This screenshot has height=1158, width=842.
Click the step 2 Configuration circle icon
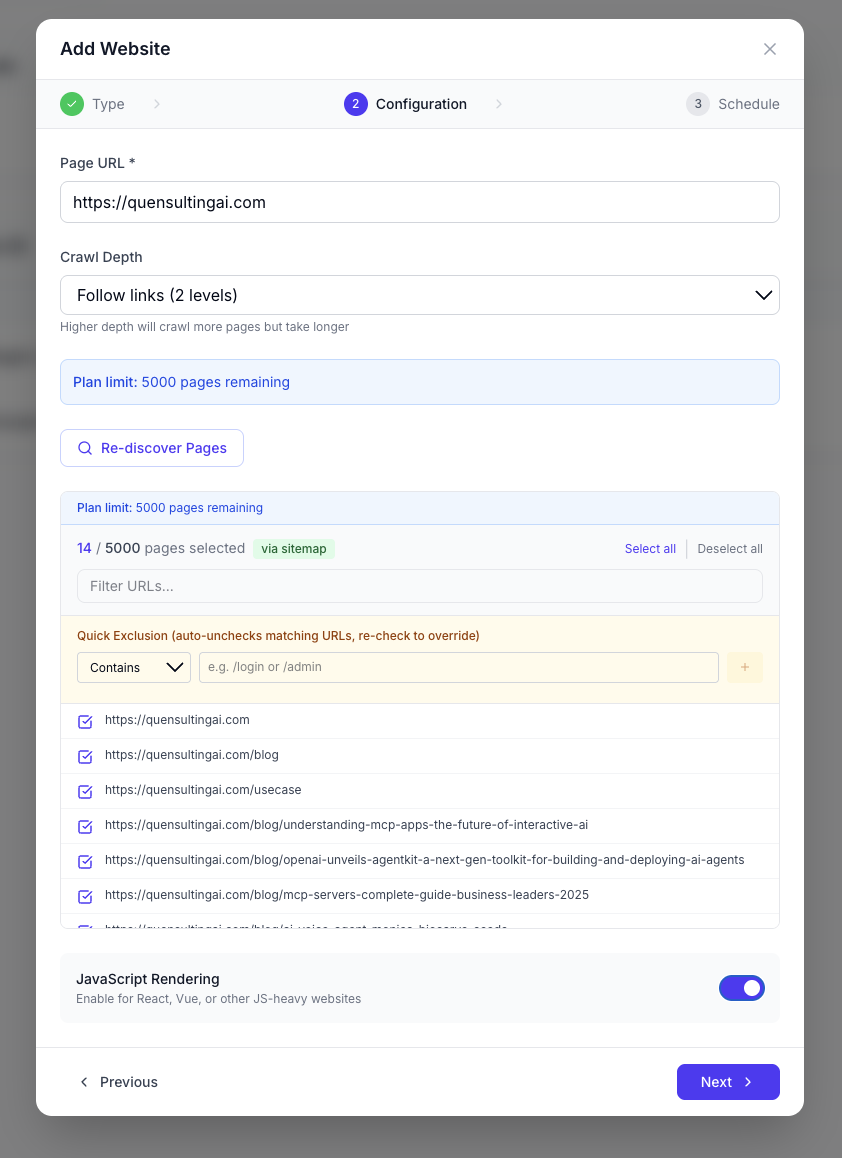356,103
